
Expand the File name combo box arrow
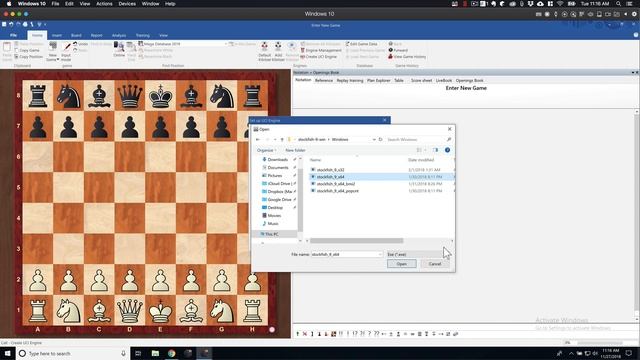pyautogui.click(x=380, y=254)
